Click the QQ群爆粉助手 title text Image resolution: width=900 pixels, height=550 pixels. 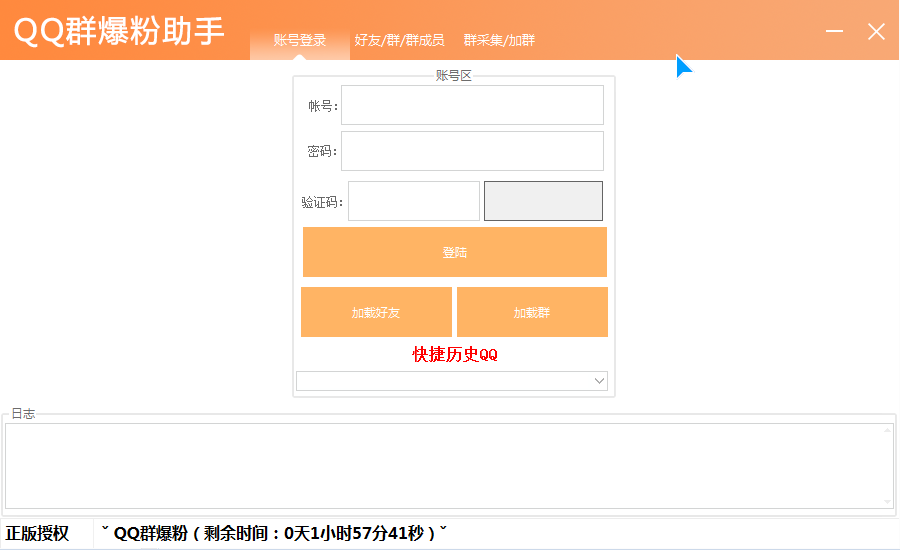(x=118, y=31)
